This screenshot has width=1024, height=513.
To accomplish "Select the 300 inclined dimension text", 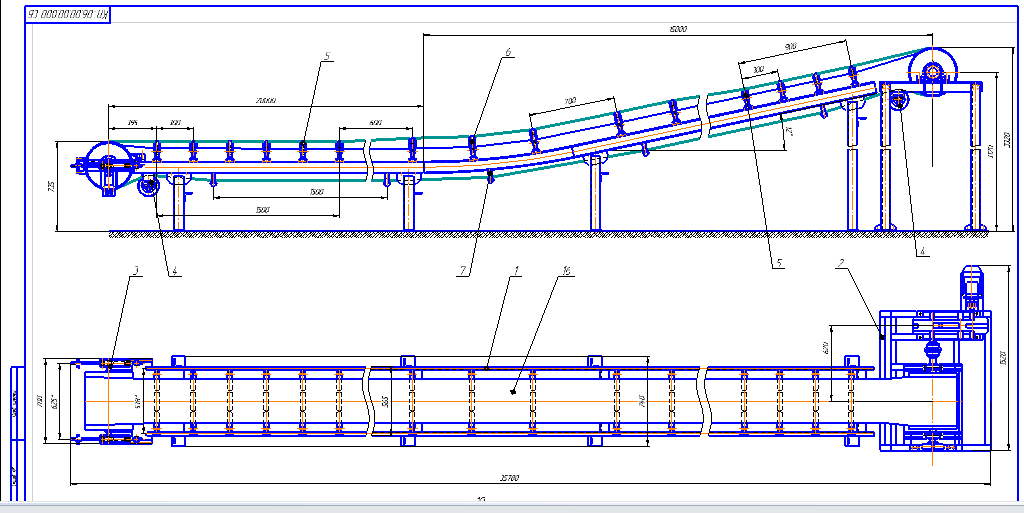I will [758, 69].
